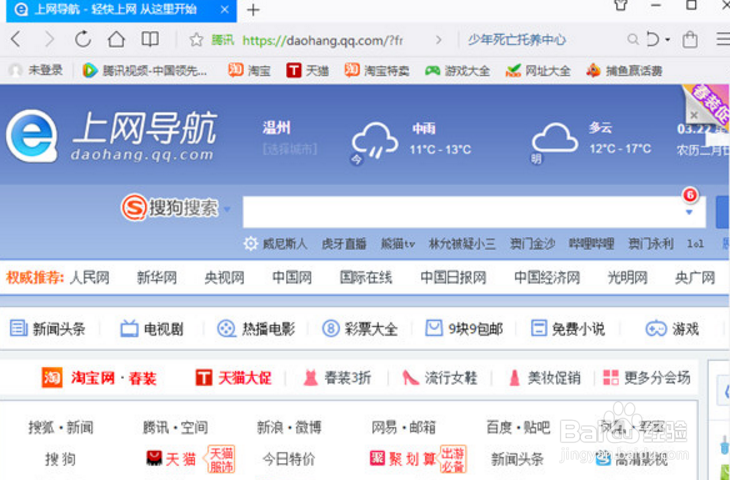
Task: Open 中国日报网 link
Action: (453, 278)
